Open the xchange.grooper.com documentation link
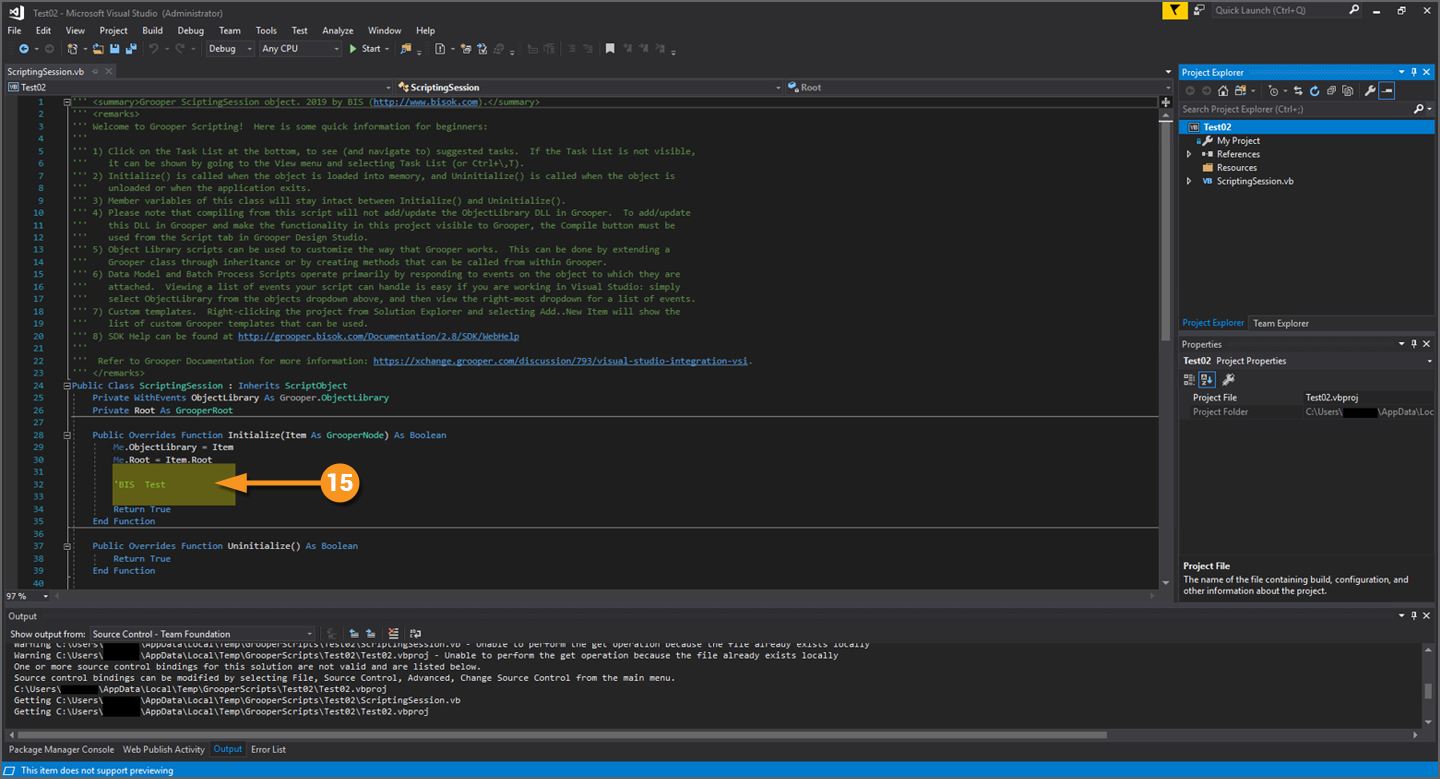 click(561, 361)
